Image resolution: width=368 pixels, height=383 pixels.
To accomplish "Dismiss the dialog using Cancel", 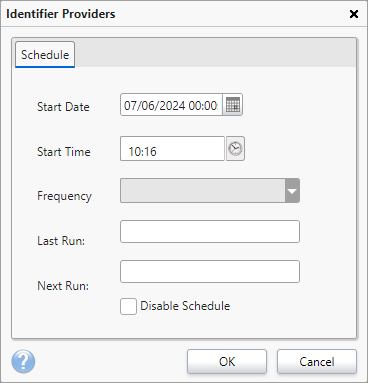I will click(317, 362).
